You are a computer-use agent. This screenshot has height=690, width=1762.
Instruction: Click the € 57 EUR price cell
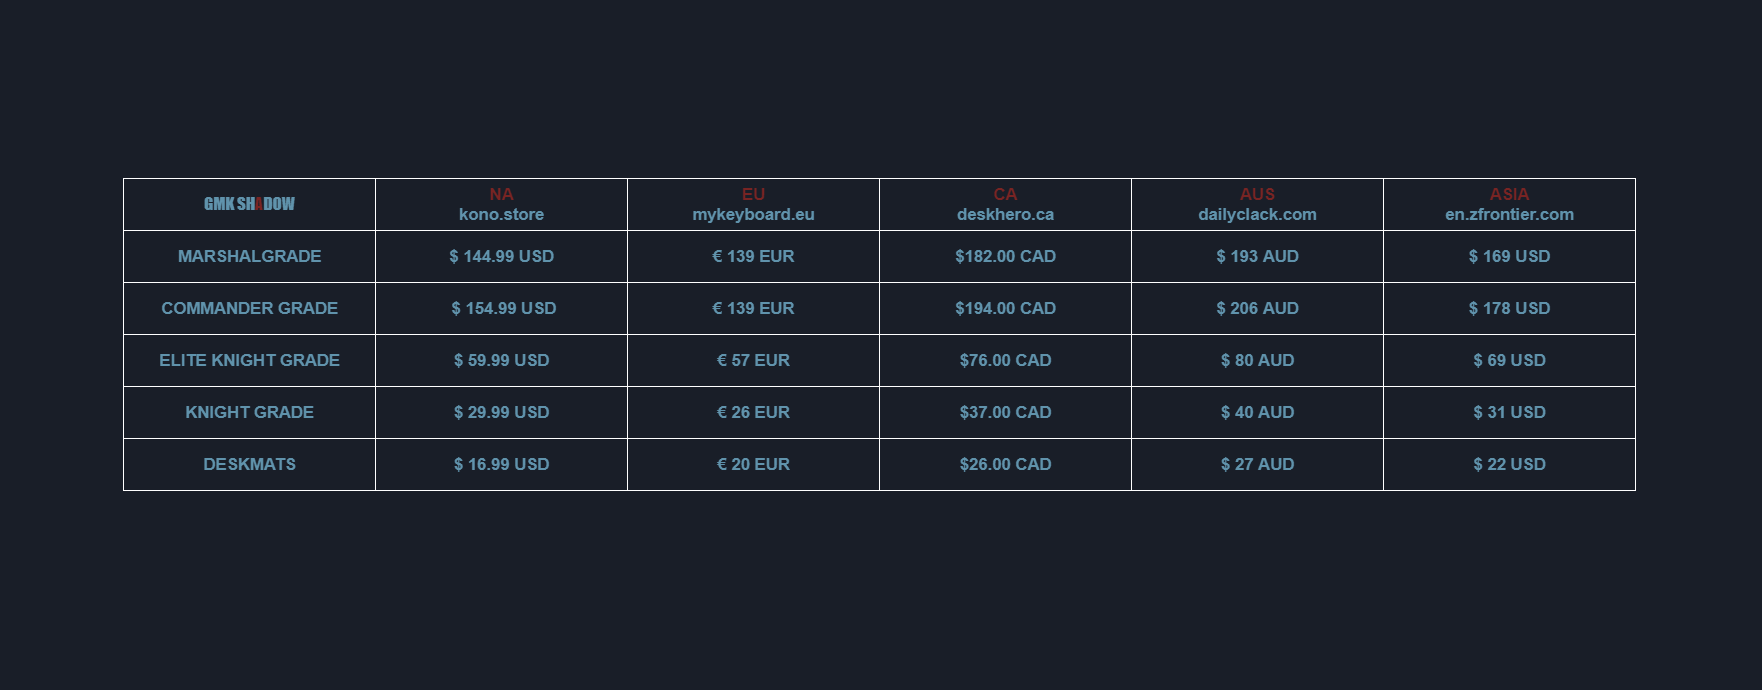[753, 360]
